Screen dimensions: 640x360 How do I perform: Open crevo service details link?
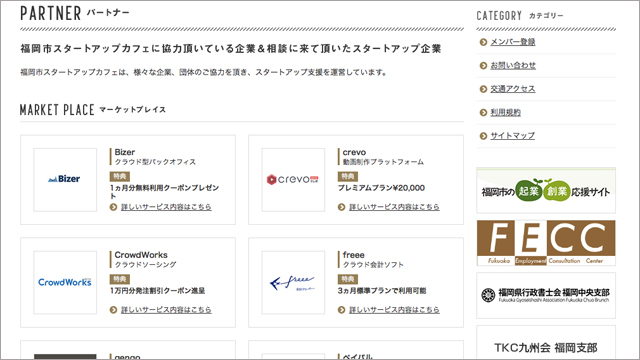point(394,207)
